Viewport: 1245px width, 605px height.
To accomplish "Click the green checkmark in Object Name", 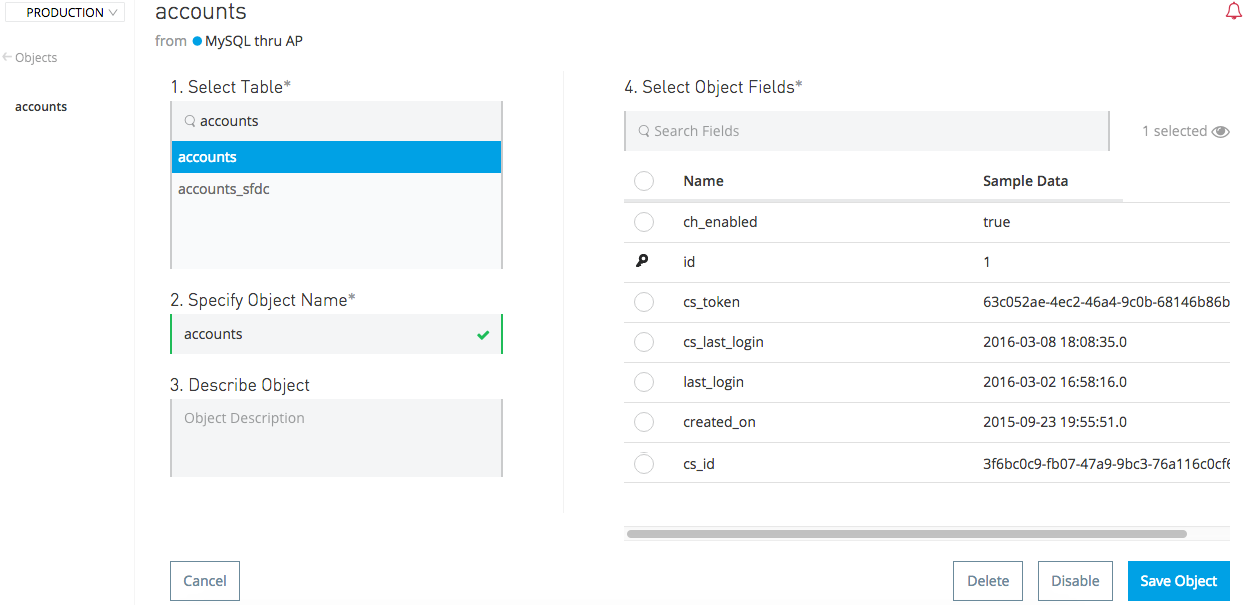I will [x=483, y=335].
